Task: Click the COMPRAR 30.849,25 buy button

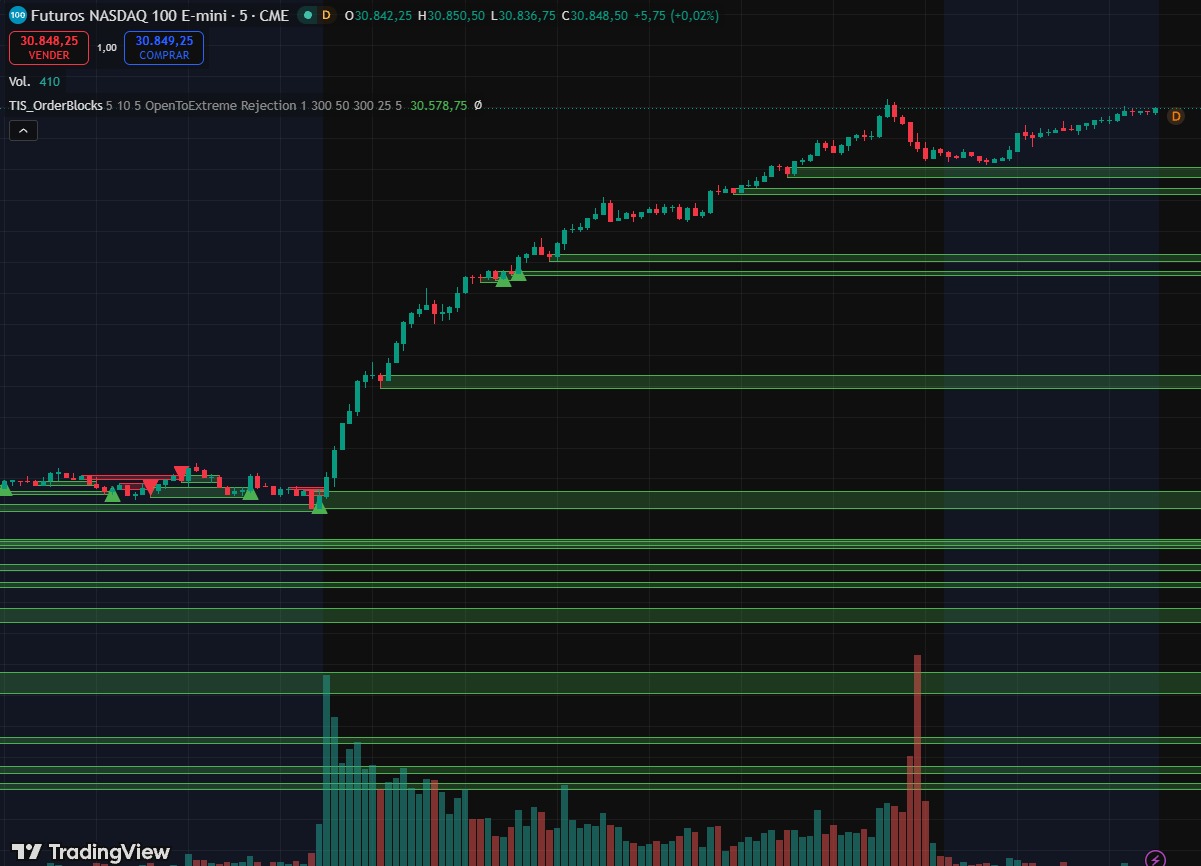Action: 164,48
